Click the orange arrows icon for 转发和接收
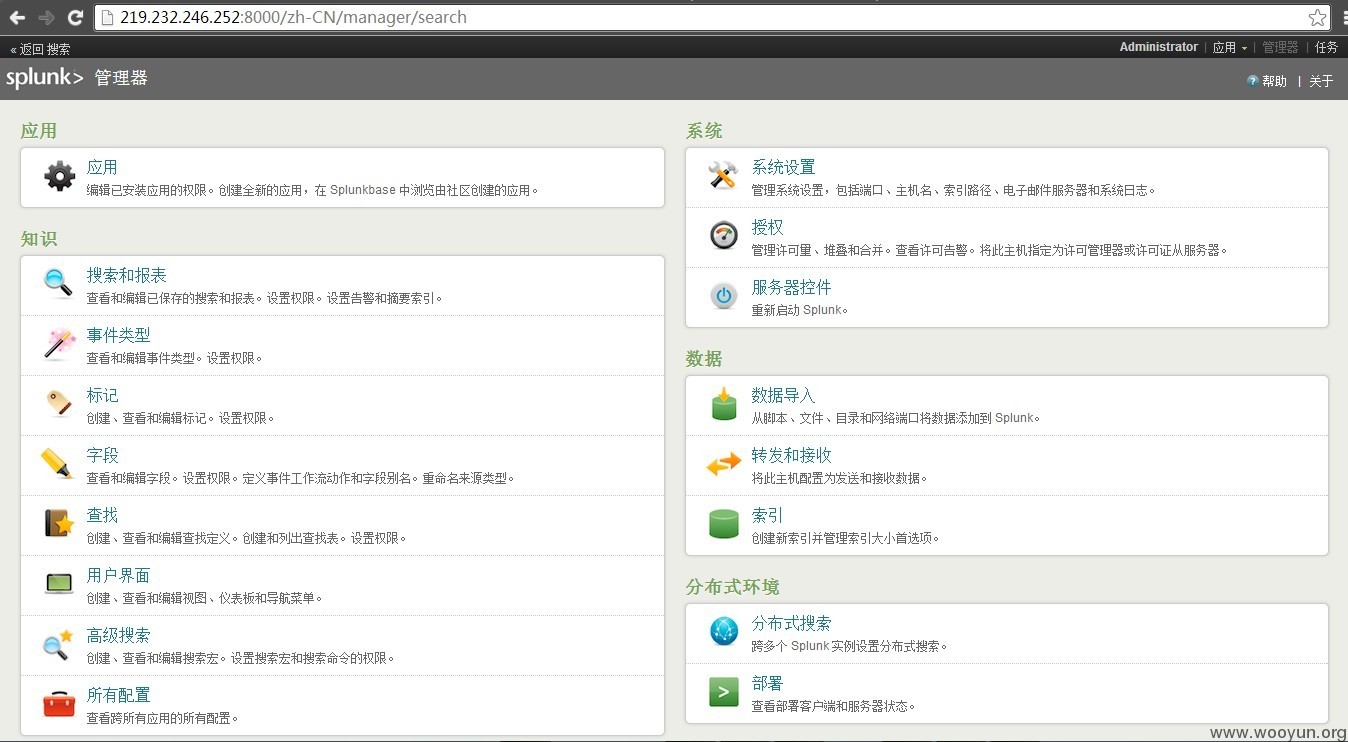1348x742 pixels. click(723, 465)
